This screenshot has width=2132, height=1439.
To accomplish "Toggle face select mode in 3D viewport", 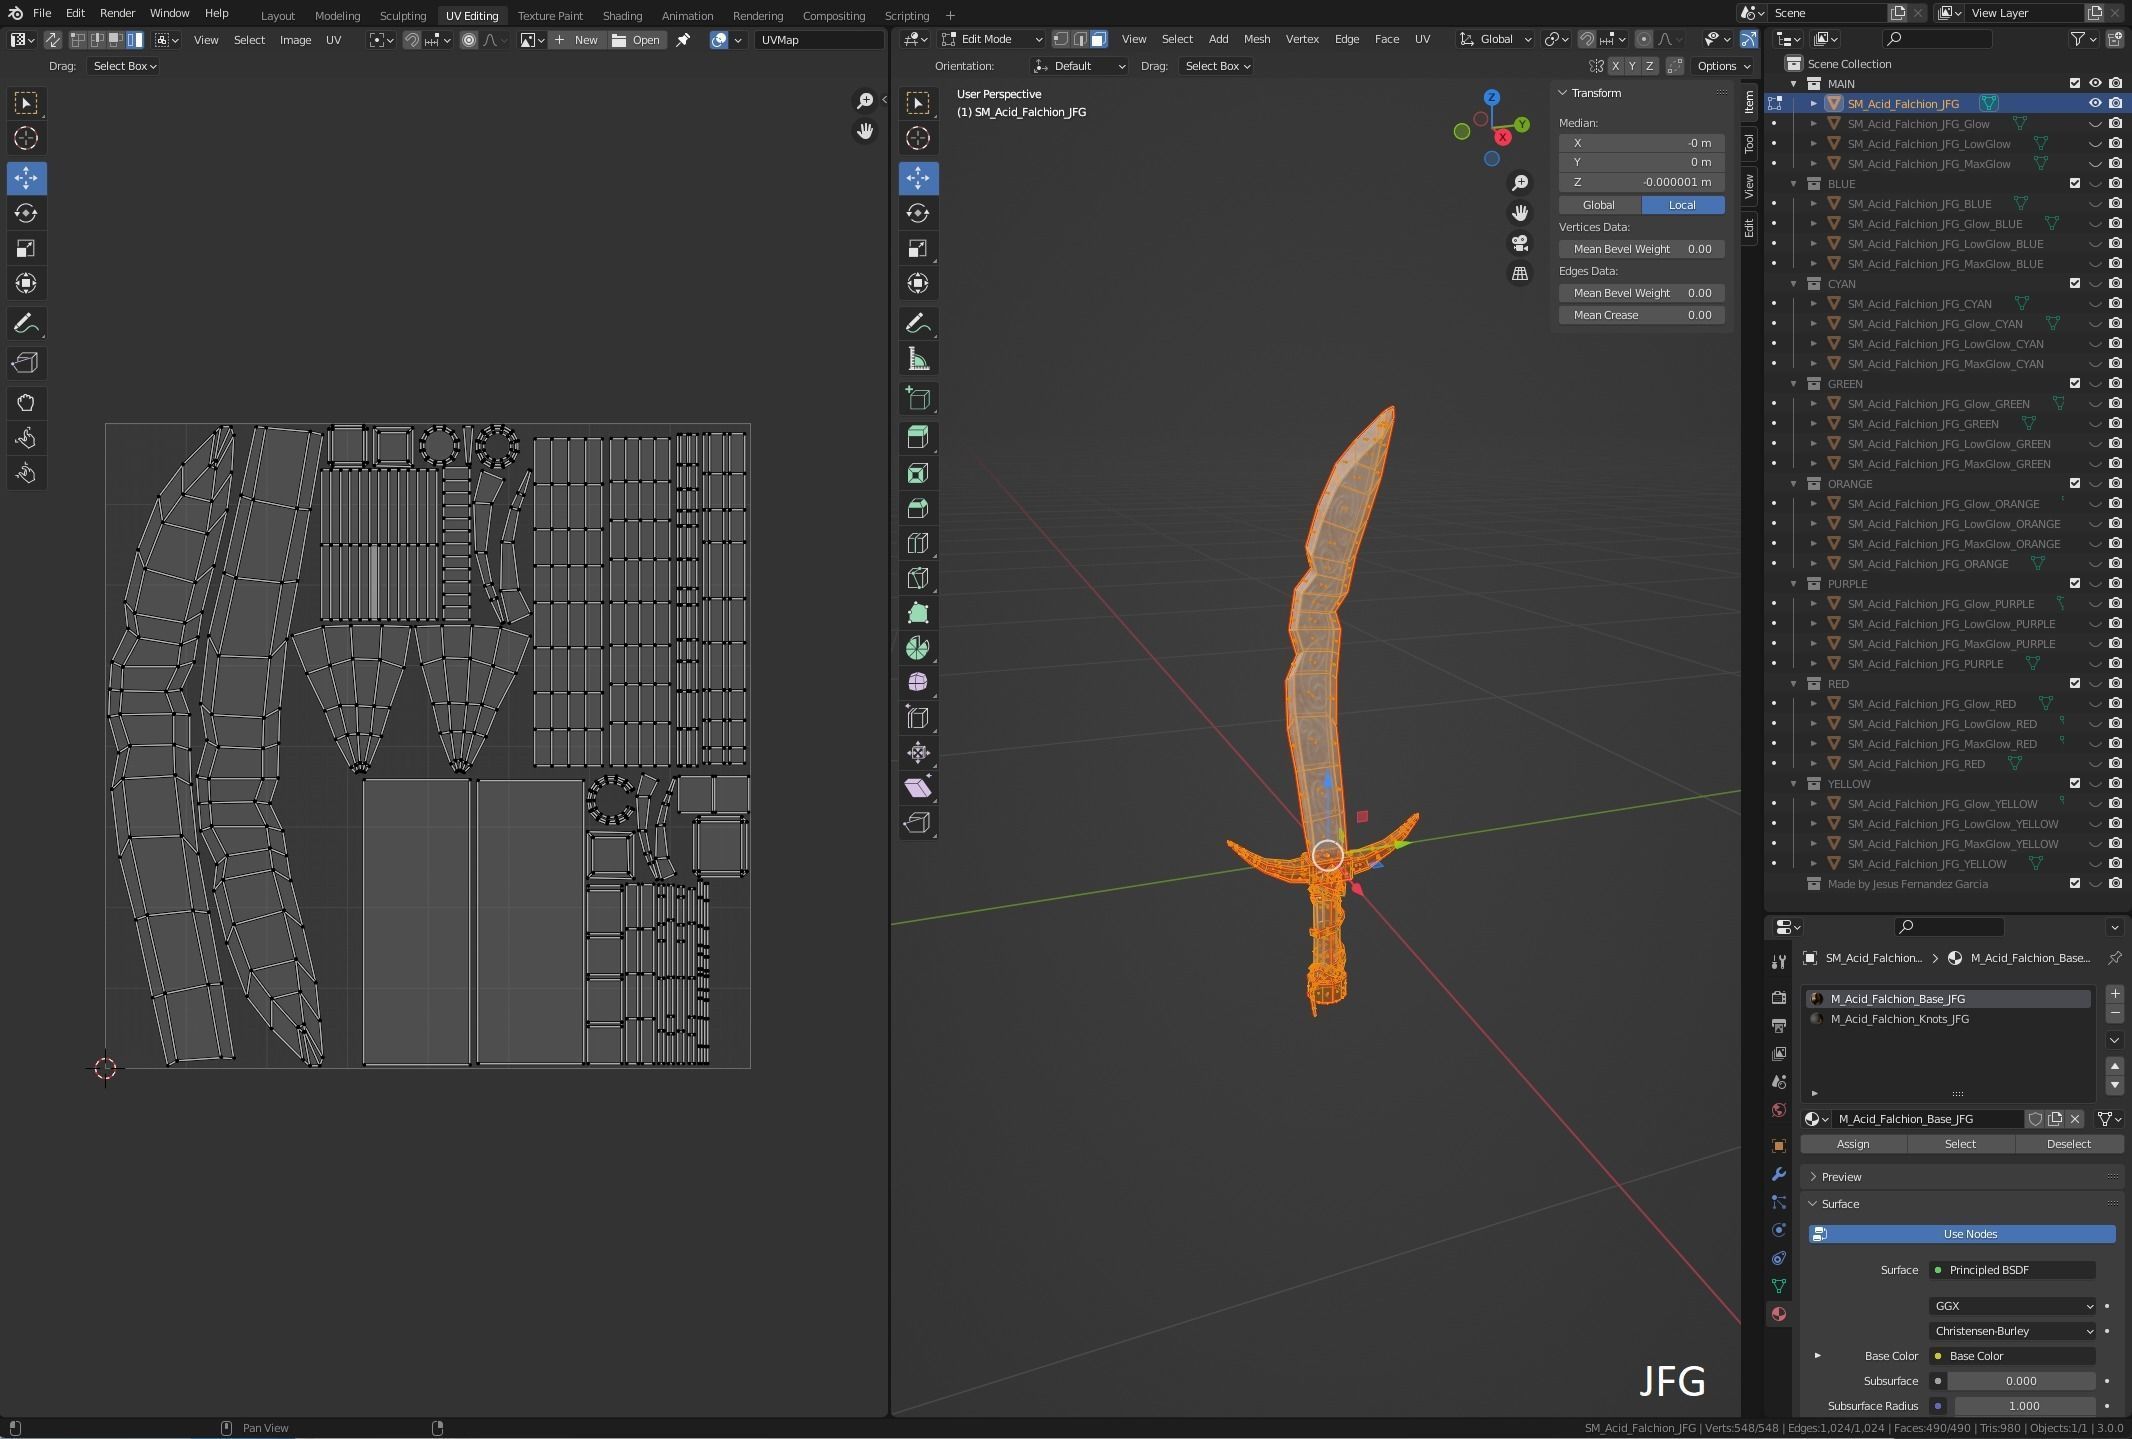I will tap(1099, 39).
